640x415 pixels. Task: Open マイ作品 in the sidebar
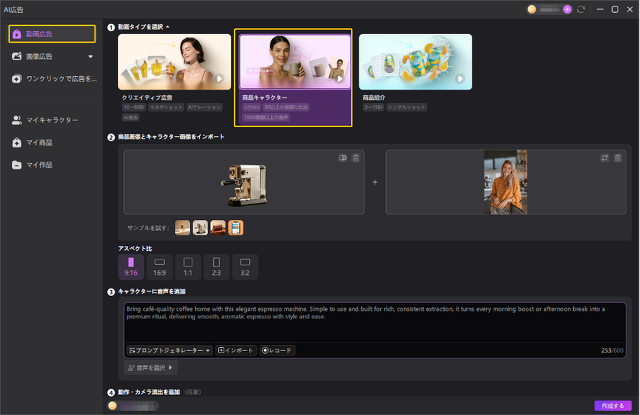[51, 165]
